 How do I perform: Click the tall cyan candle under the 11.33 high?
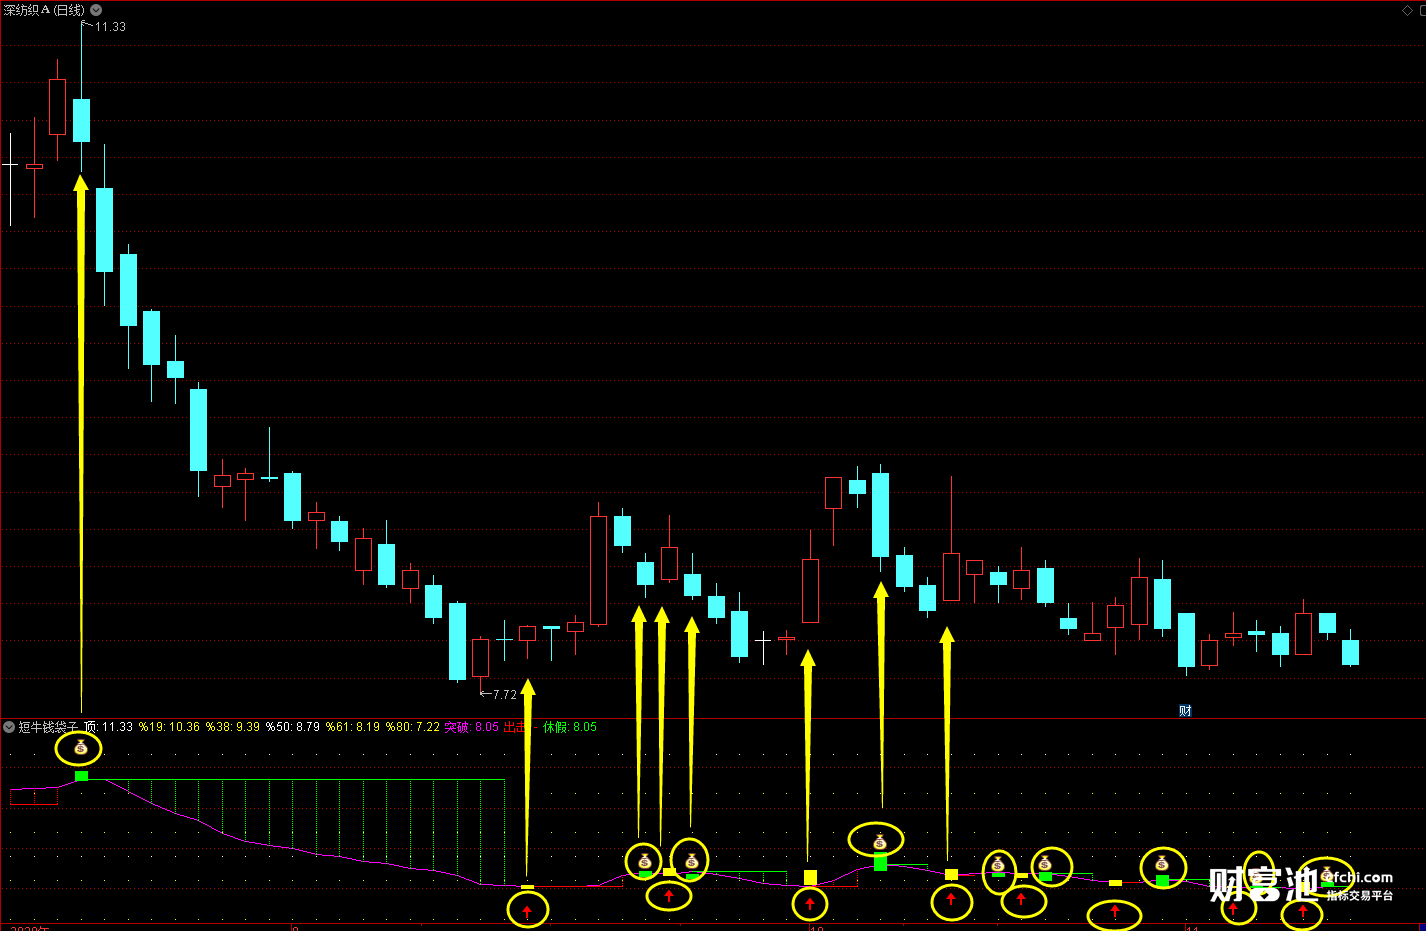click(x=81, y=120)
